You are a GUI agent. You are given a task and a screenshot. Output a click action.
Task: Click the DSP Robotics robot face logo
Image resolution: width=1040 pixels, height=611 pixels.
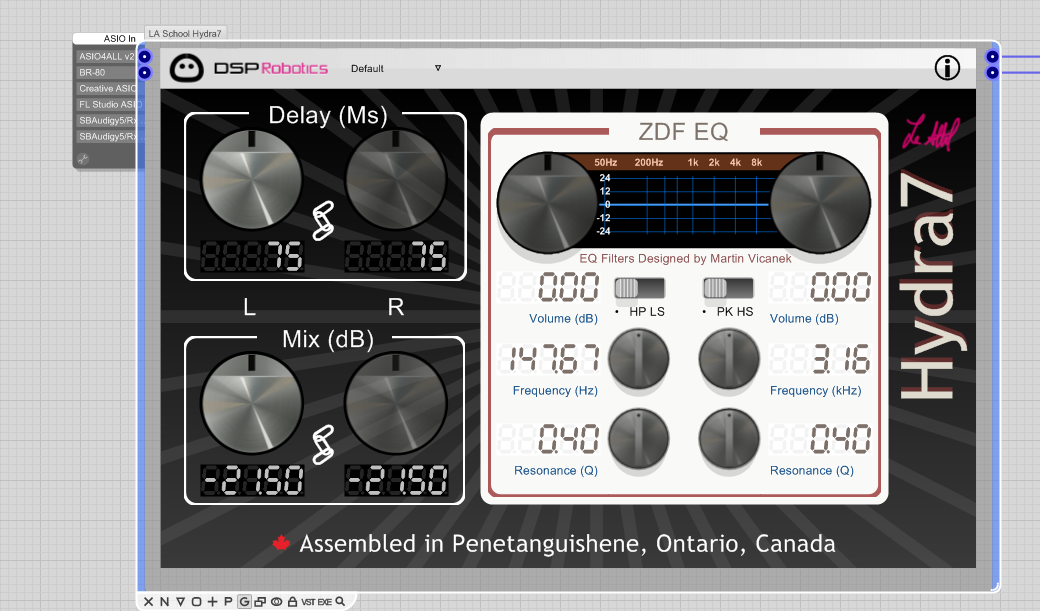[x=186, y=68]
